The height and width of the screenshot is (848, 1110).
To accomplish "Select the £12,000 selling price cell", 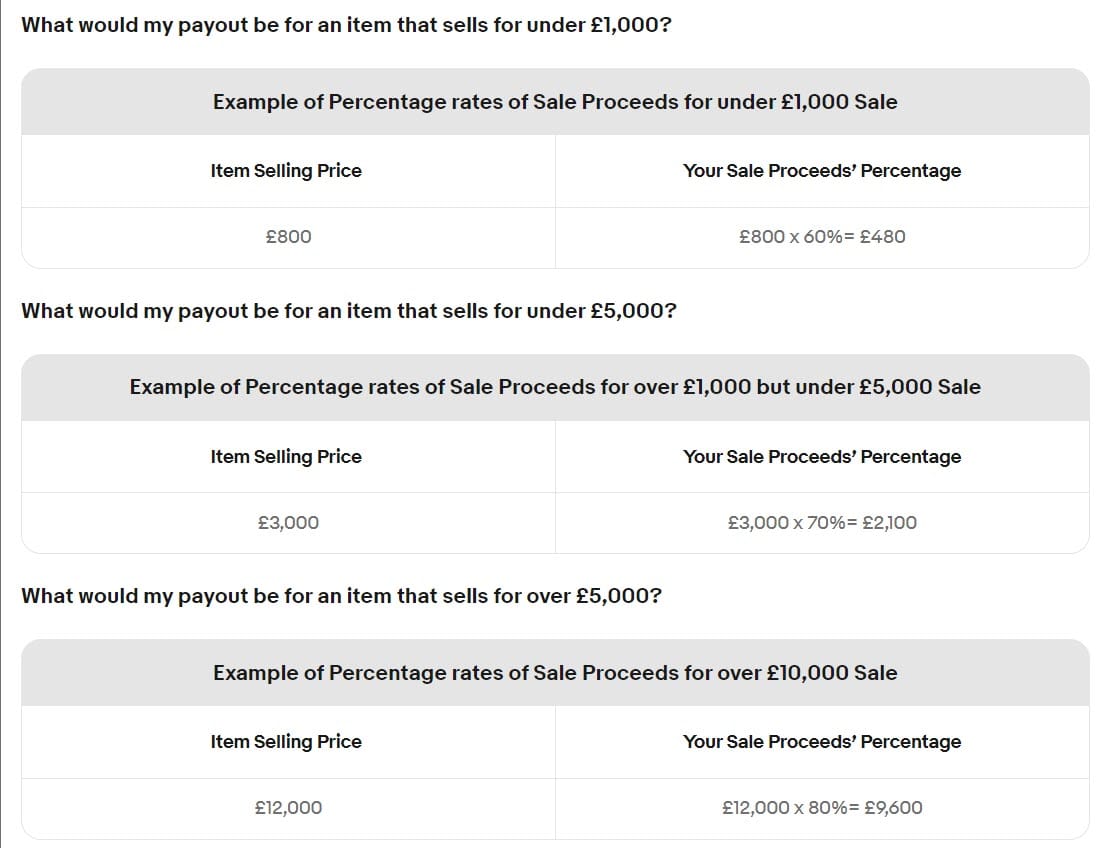I will [288, 808].
